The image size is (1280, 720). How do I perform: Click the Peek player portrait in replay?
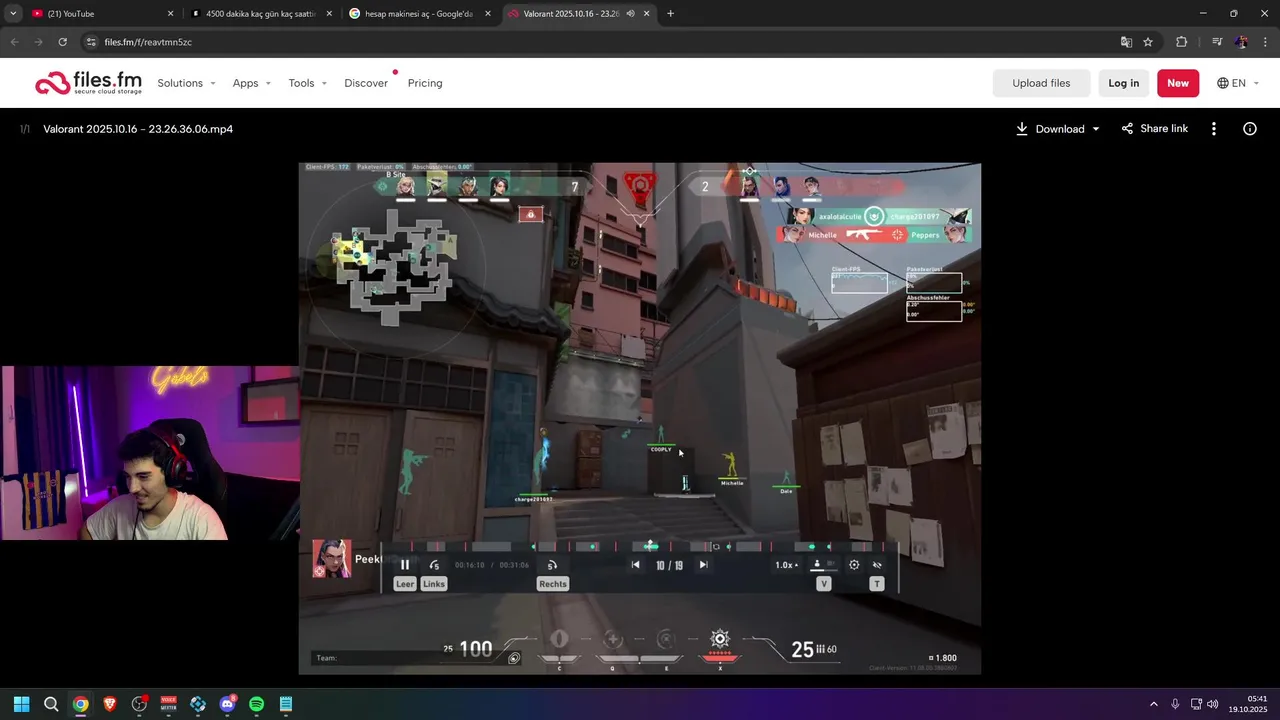332,559
